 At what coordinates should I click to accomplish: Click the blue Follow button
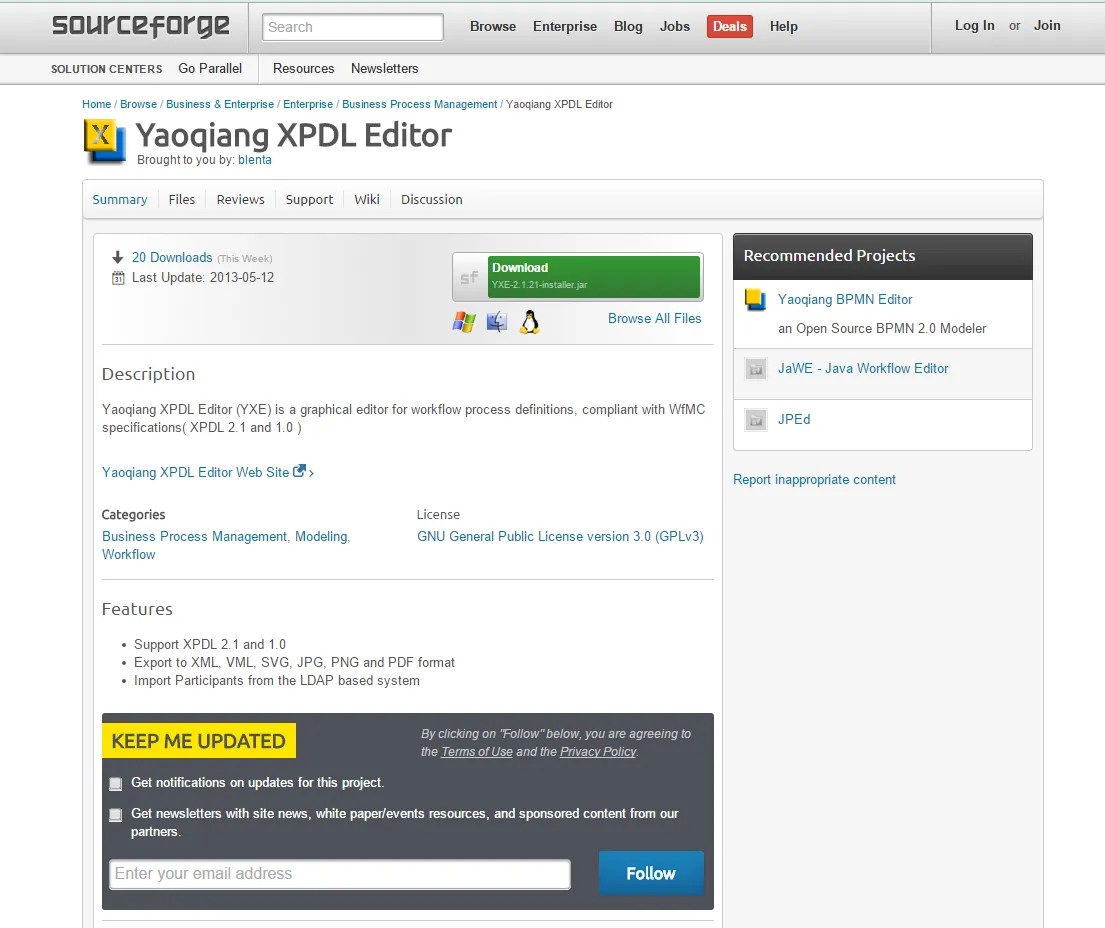pos(651,874)
